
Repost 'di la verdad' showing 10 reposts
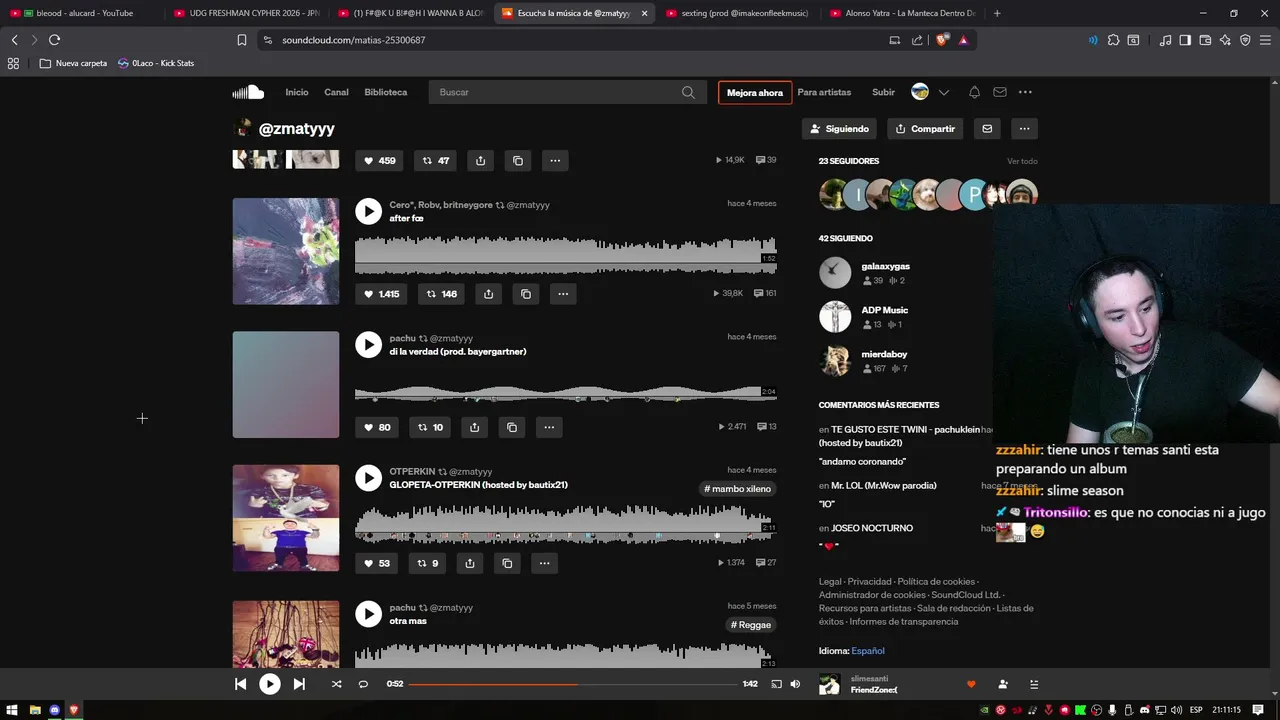click(430, 427)
